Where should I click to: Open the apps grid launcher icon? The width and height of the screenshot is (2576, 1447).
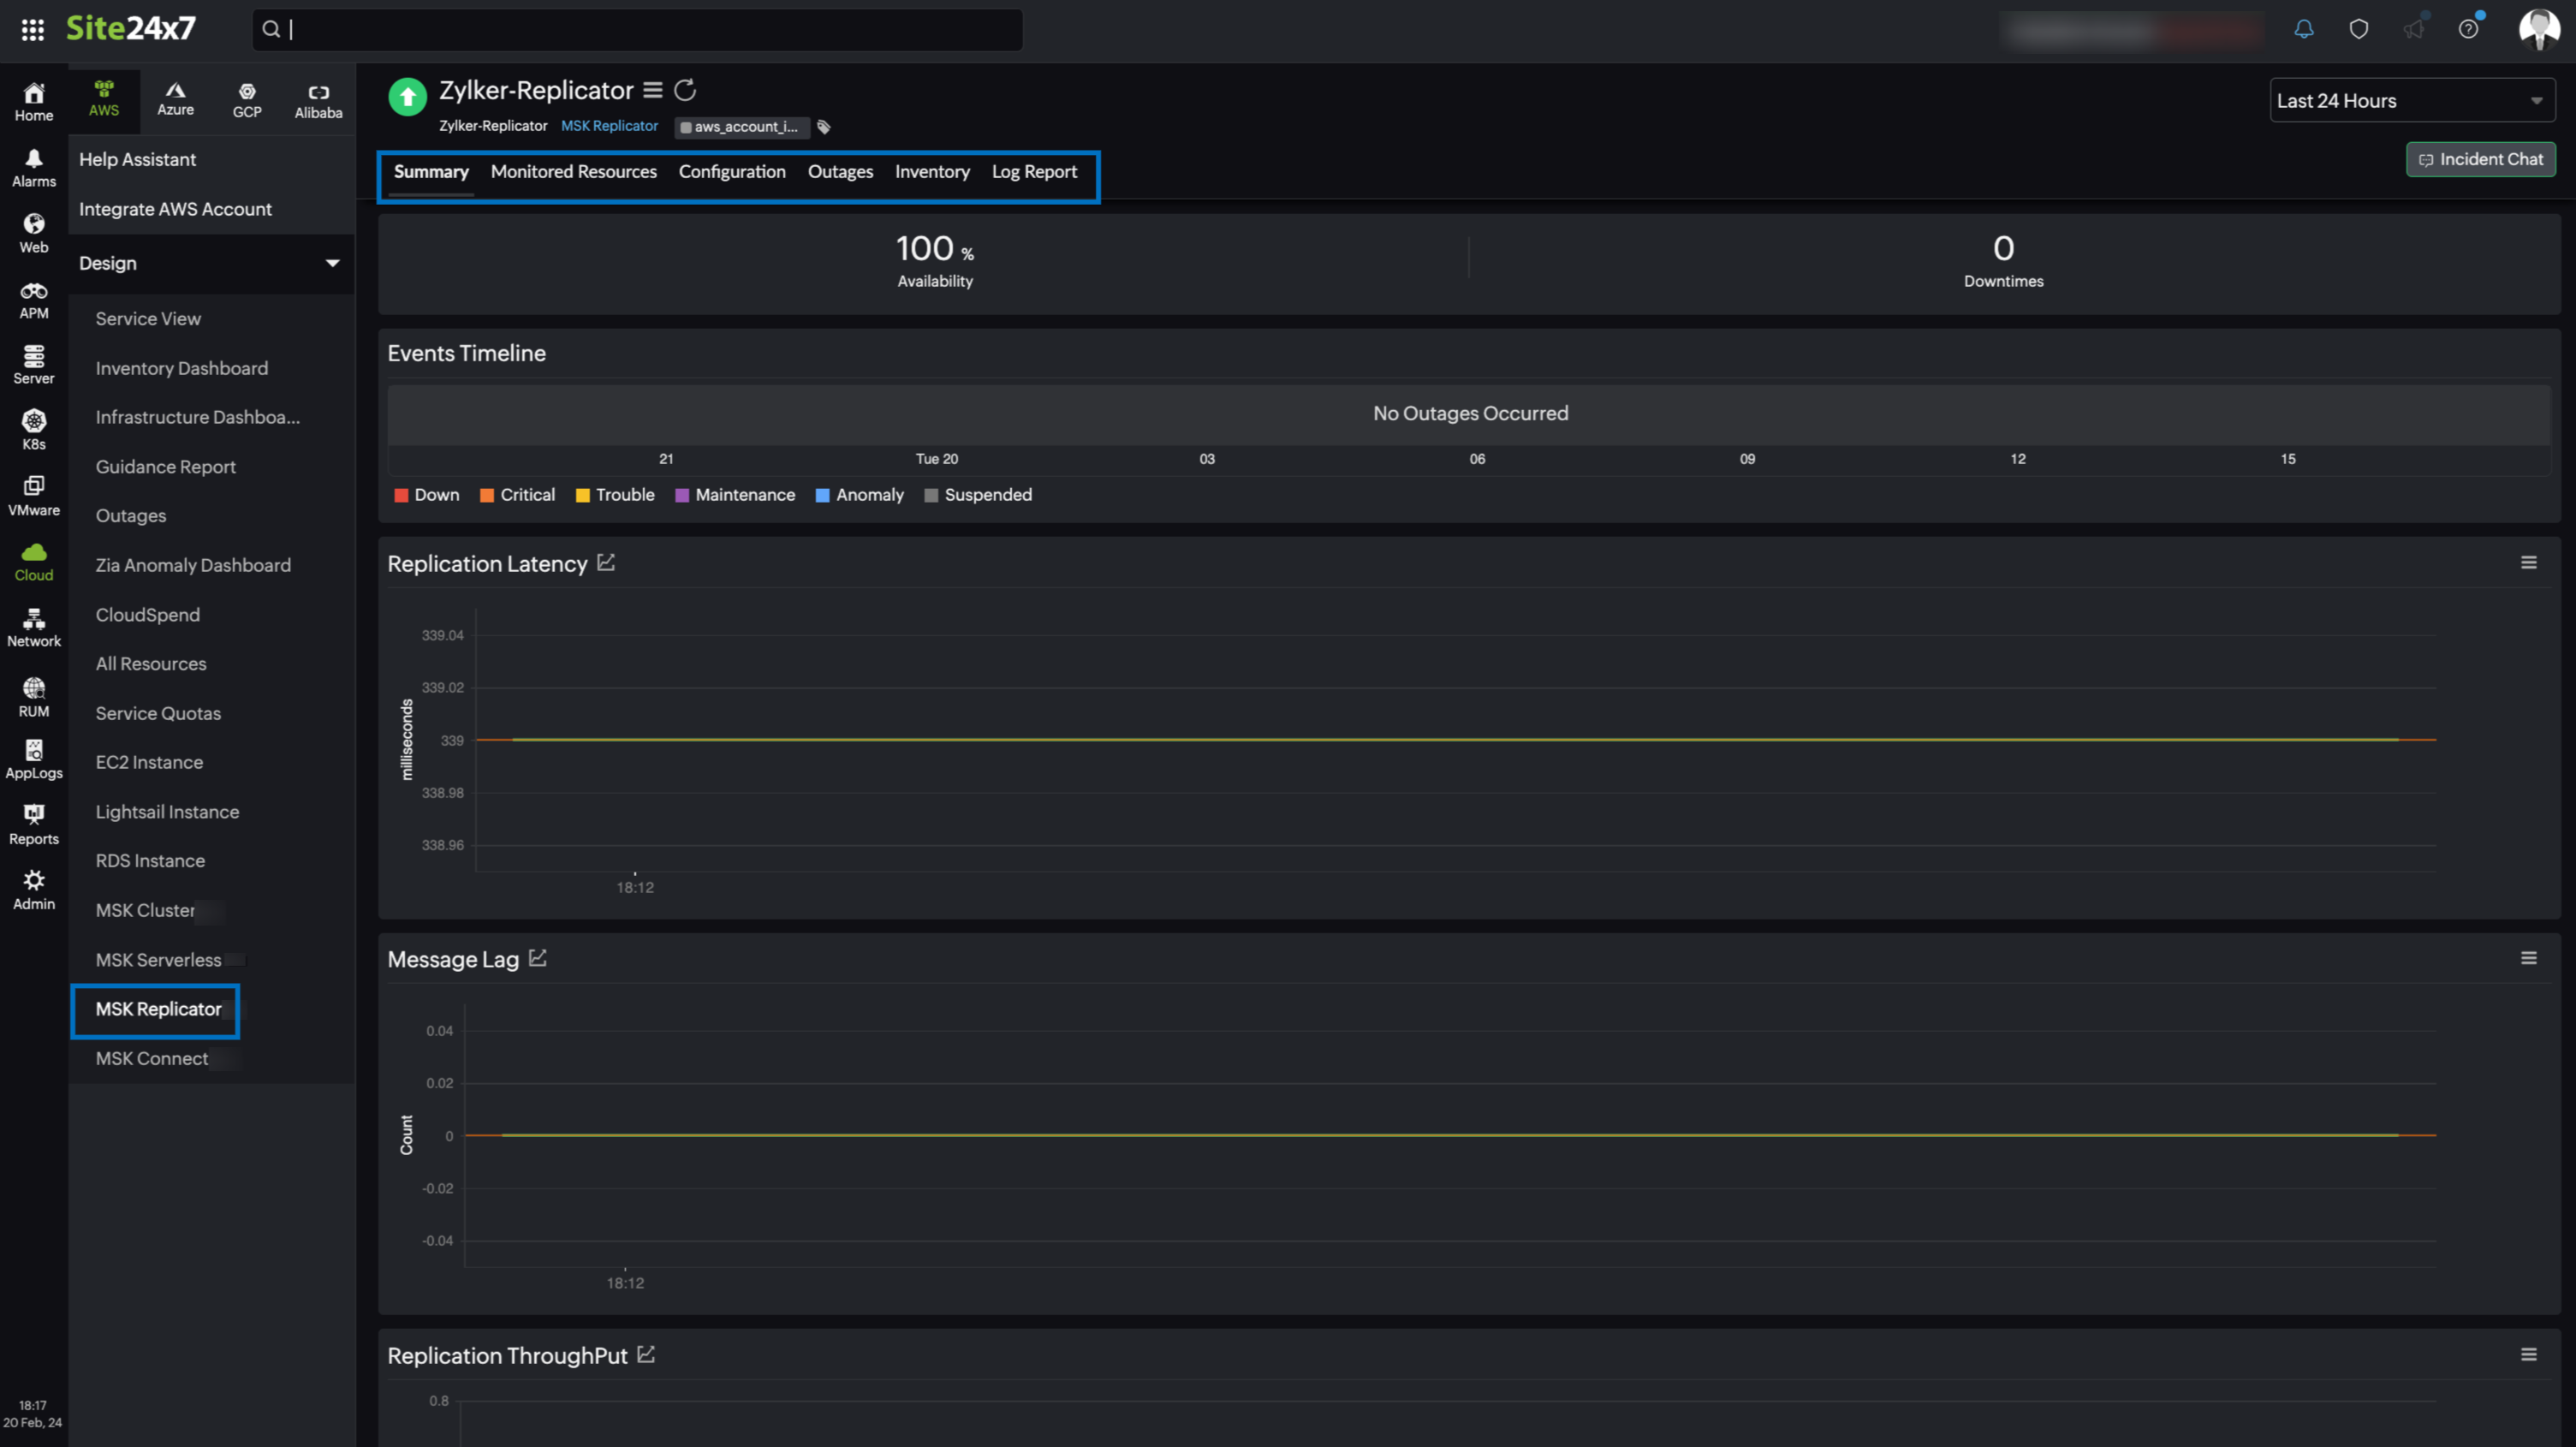click(x=32, y=29)
